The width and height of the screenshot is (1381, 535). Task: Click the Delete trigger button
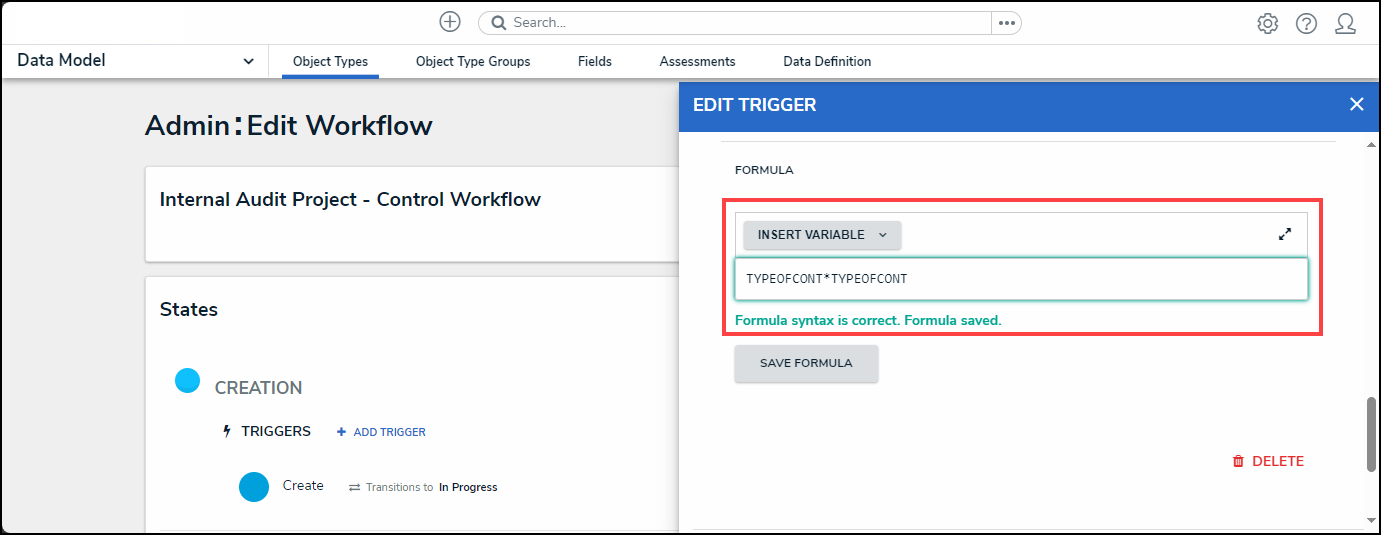pos(1268,461)
